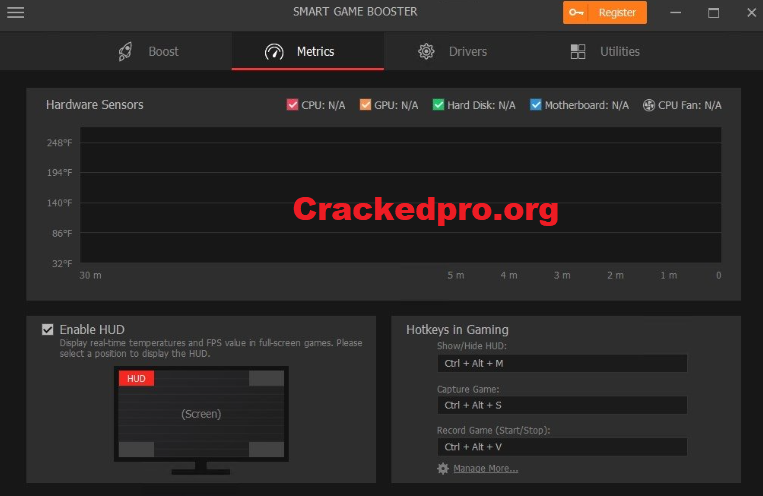Select the Metrics tab
The width and height of the screenshot is (763, 496).
coord(308,51)
